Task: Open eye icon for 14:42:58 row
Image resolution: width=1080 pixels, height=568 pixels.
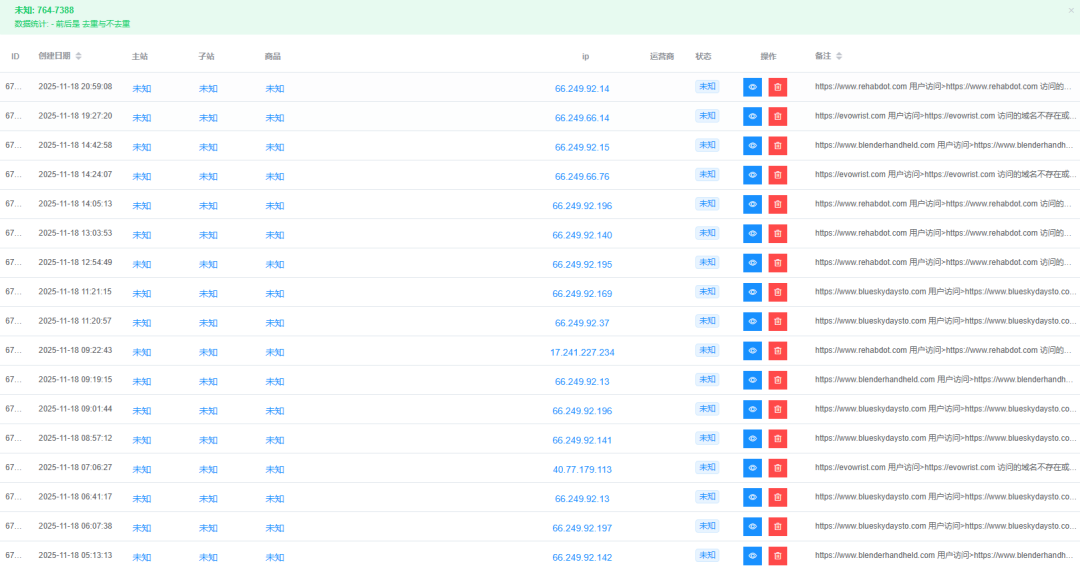Action: (752, 146)
